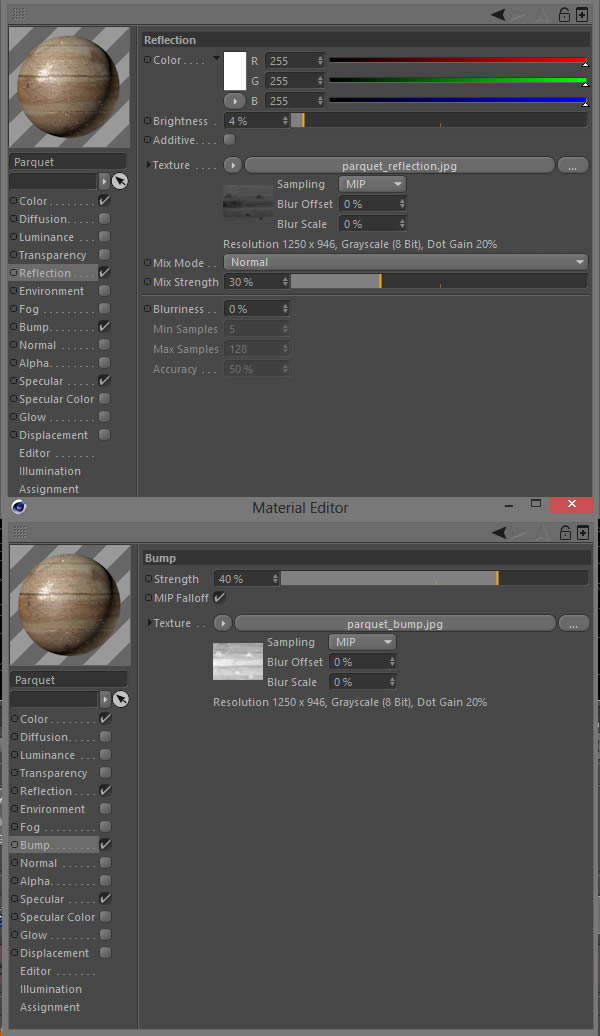
Task: Open the reflection texture options via its round arrow button
Action: click(233, 165)
